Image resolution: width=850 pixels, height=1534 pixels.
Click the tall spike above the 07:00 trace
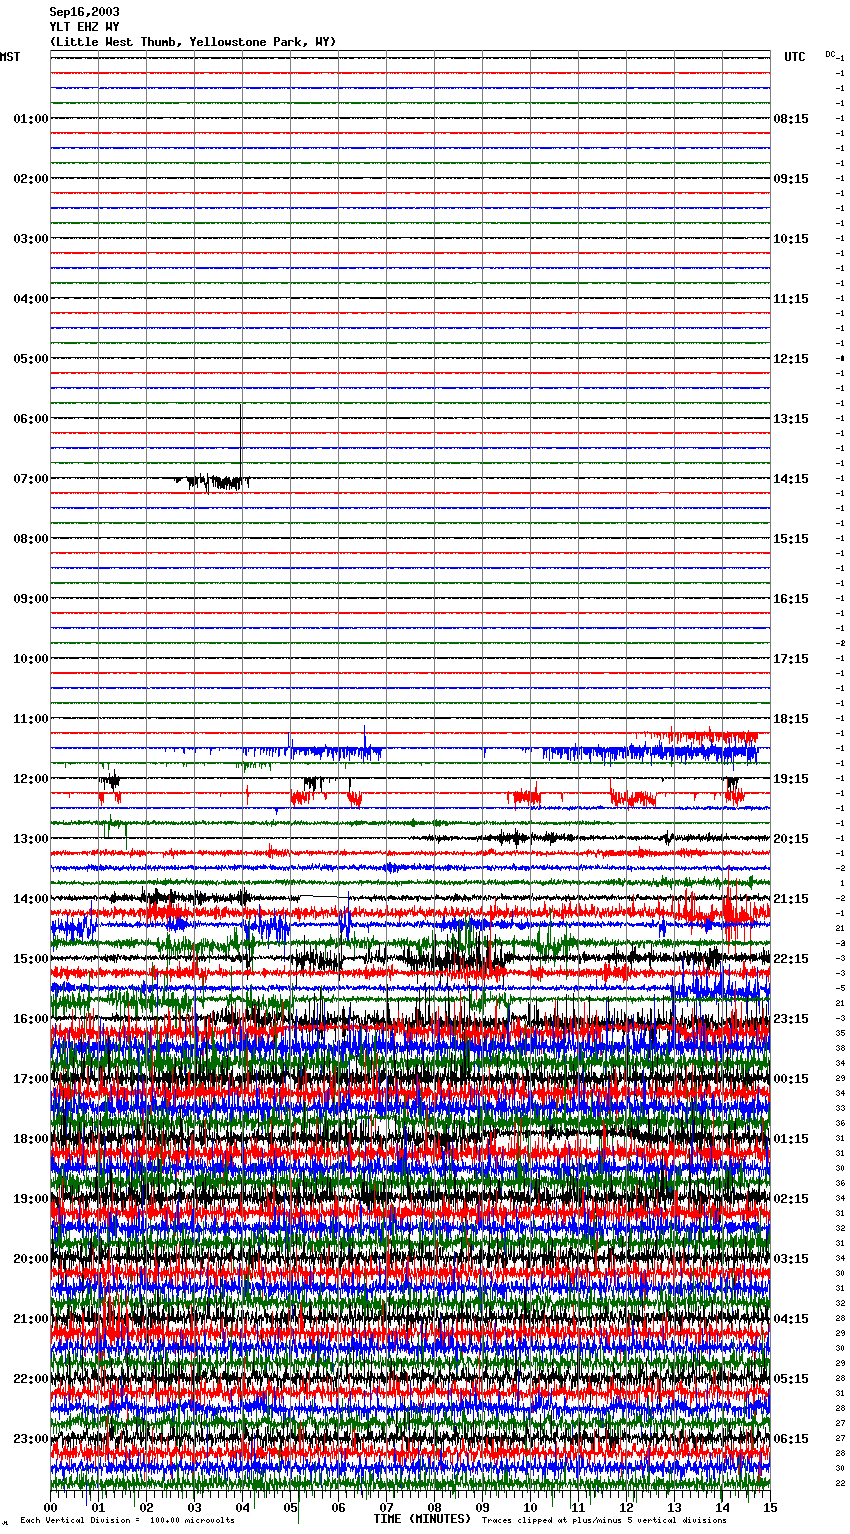(241, 440)
